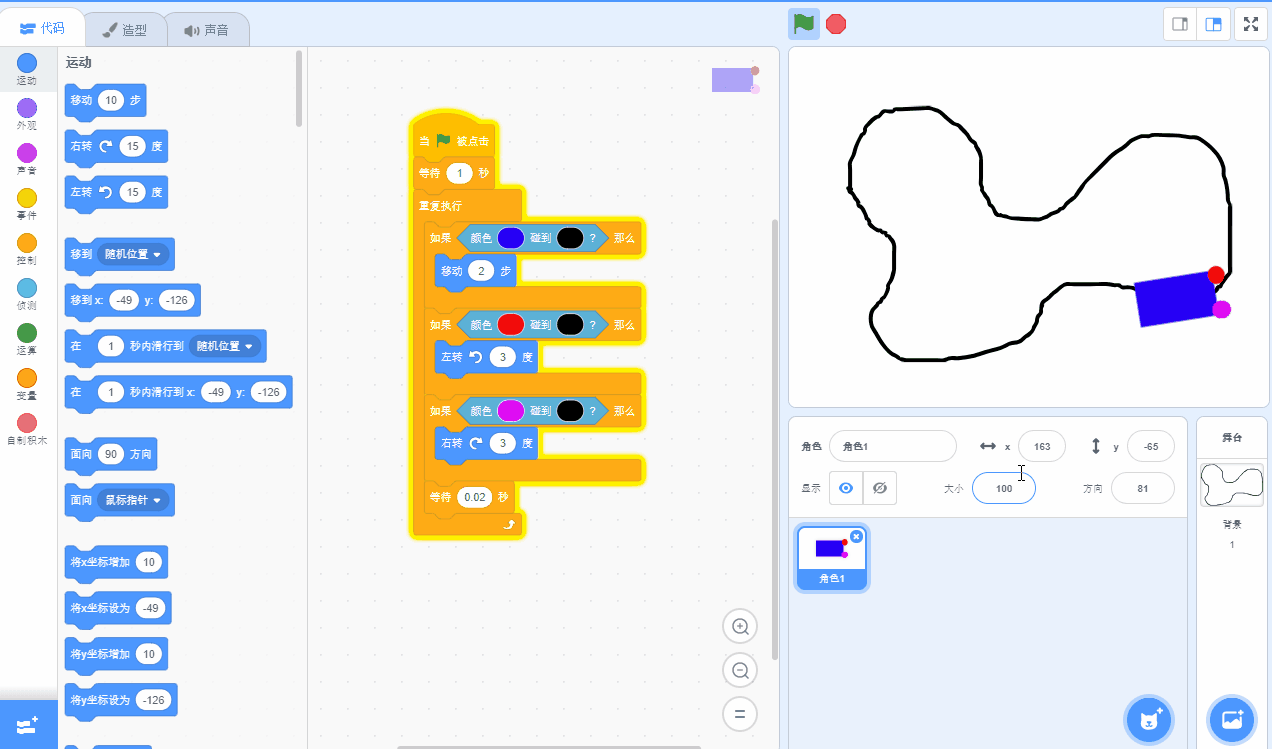This screenshot has height=749, width=1272.
Task: Reset workspace zoom to default
Action: point(740,715)
